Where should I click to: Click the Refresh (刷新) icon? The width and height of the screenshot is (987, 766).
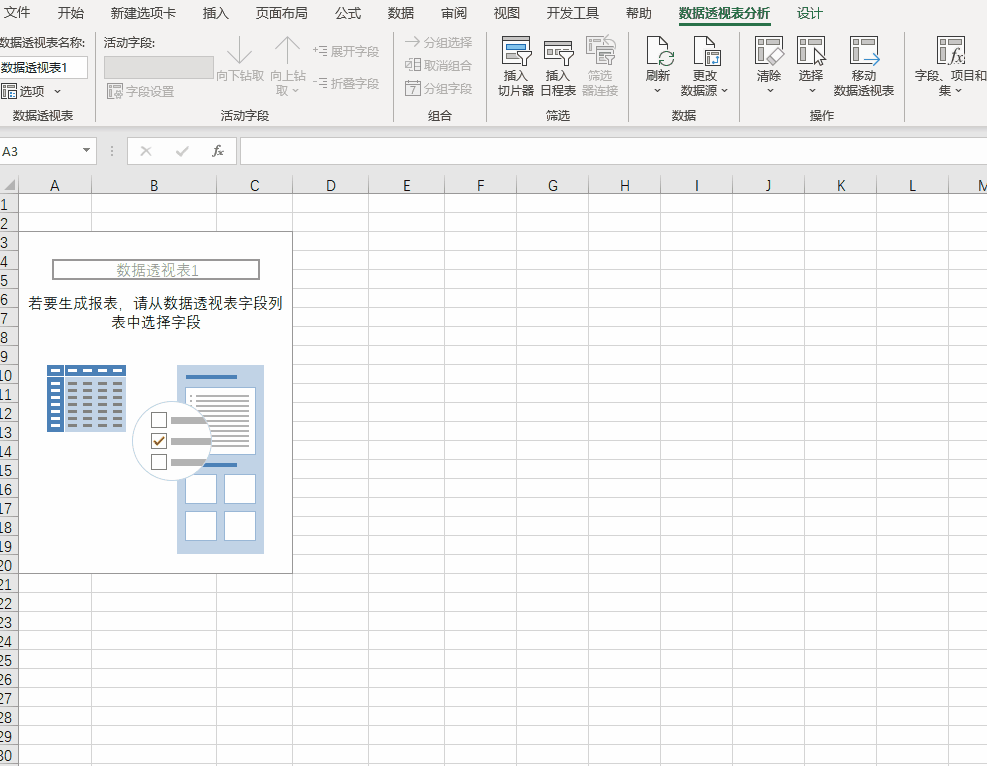point(659,50)
